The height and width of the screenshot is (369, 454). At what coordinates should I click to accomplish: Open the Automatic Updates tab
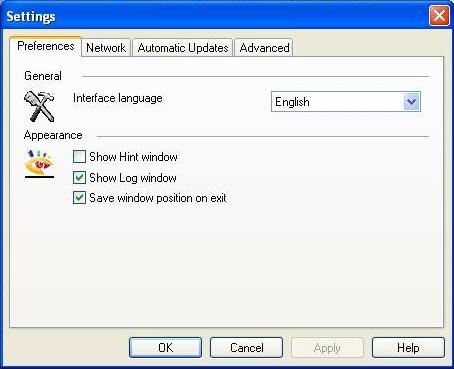183,48
